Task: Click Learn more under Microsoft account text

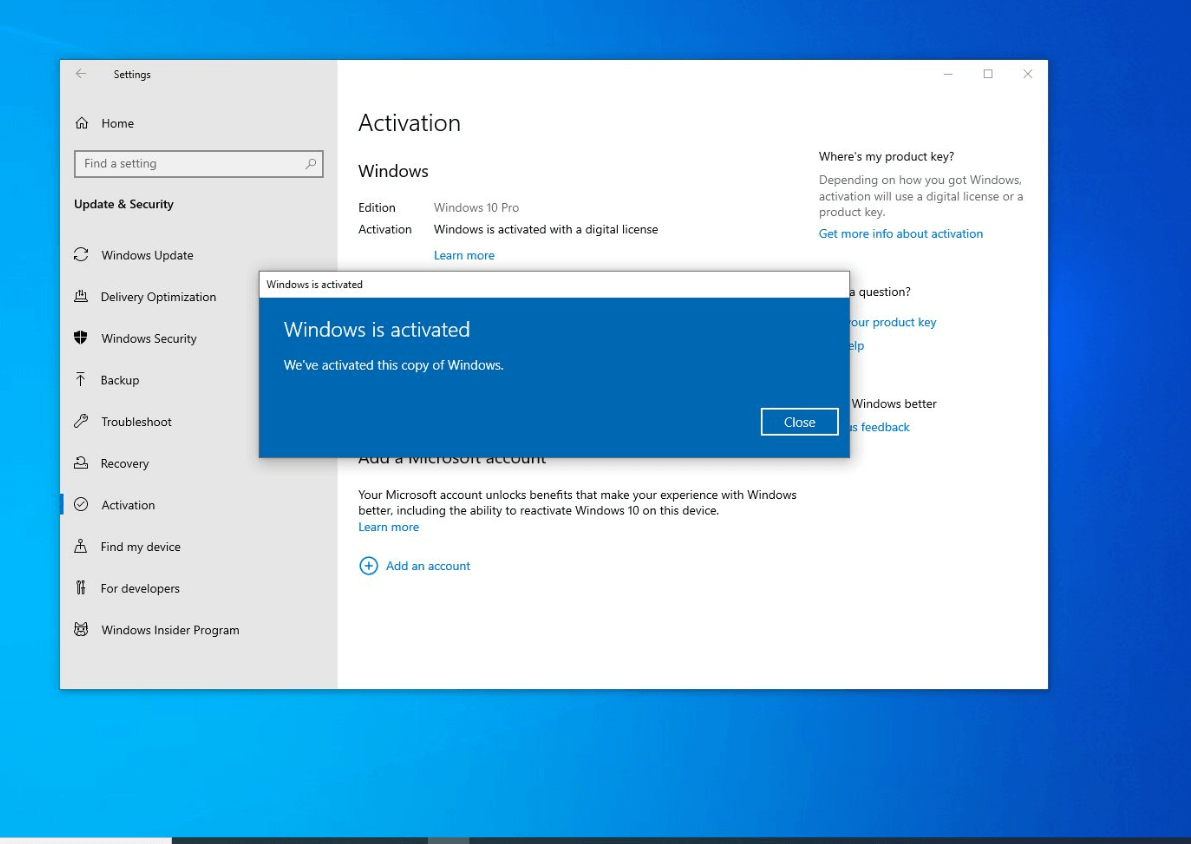Action: coord(389,527)
